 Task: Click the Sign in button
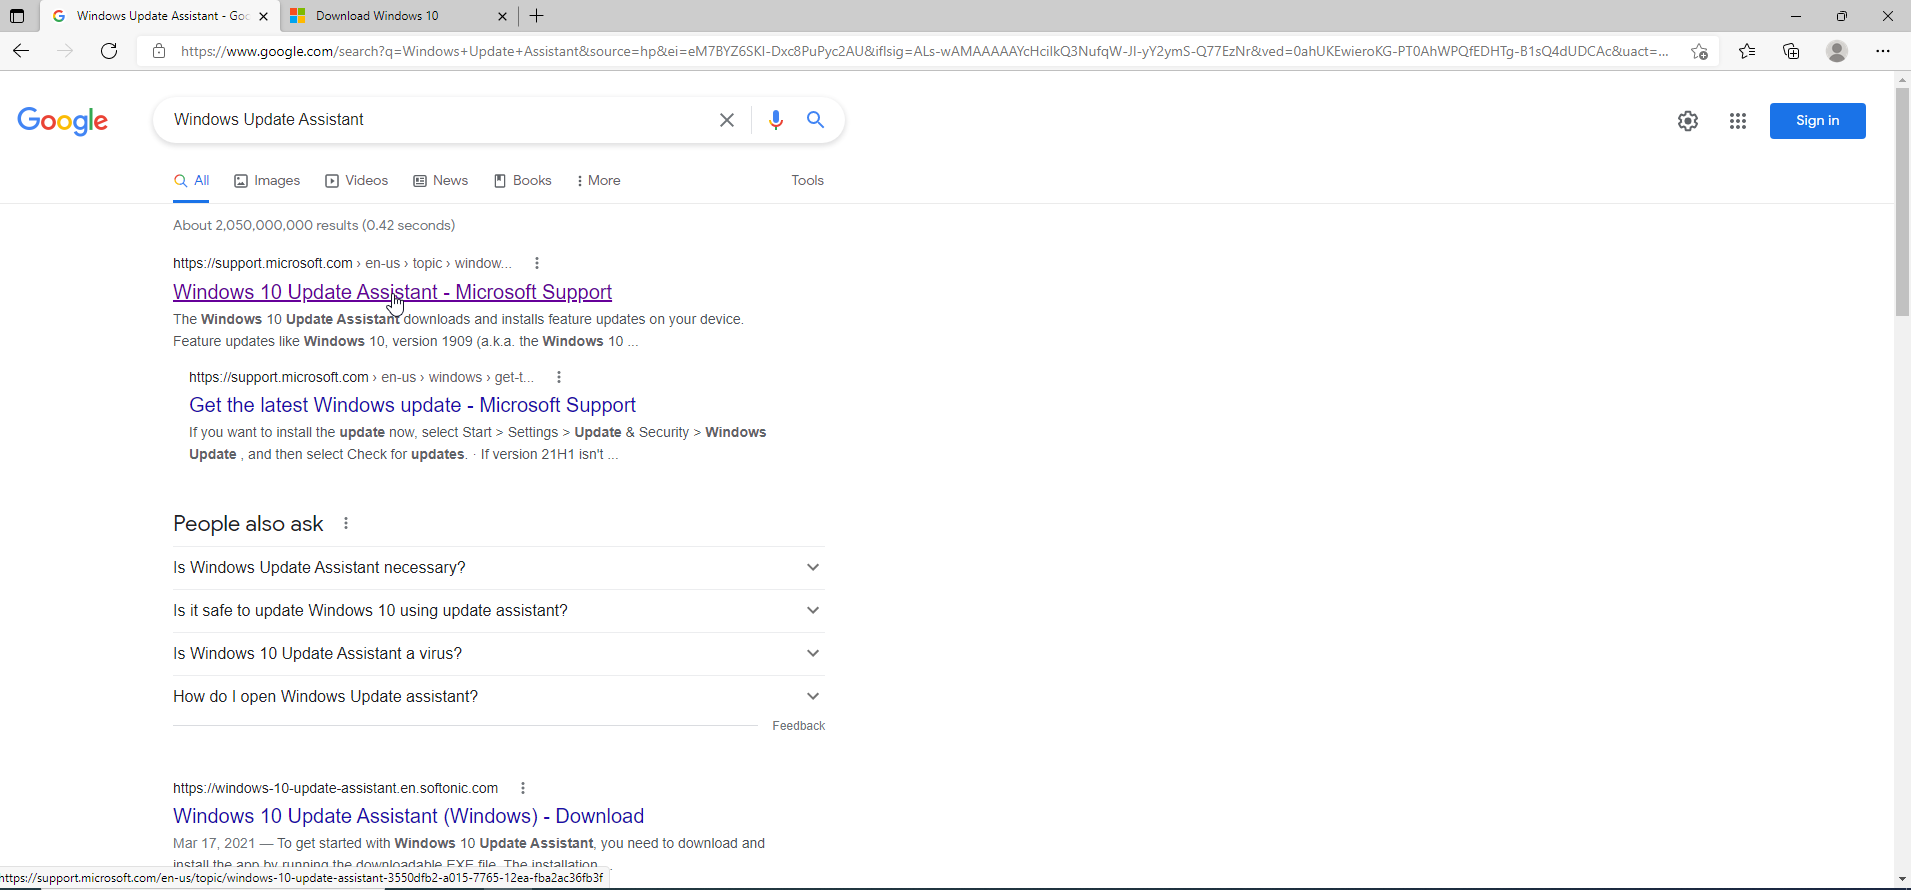pyautogui.click(x=1817, y=121)
